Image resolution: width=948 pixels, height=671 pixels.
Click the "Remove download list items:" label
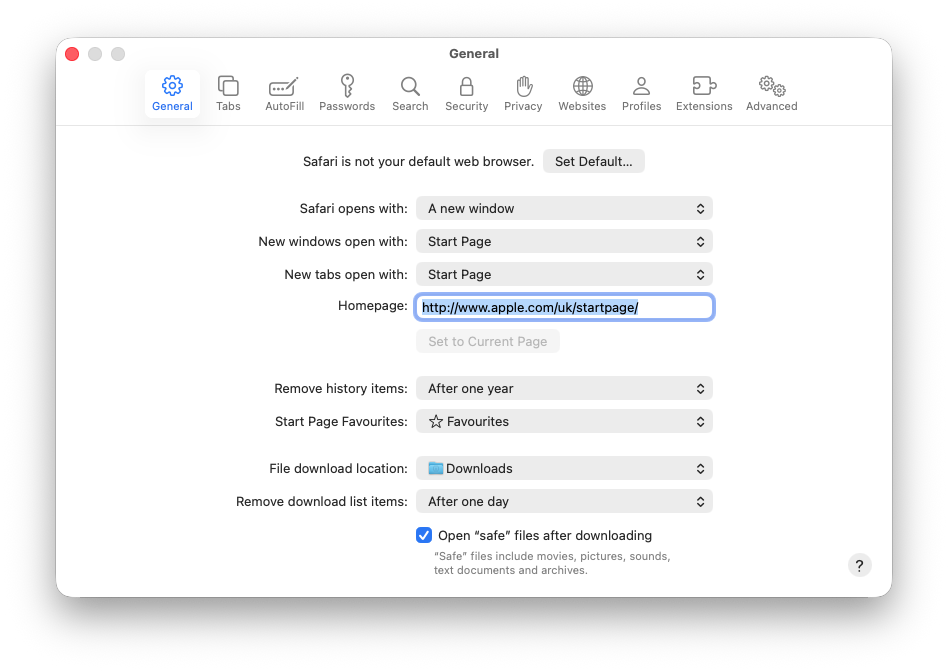[322, 502]
